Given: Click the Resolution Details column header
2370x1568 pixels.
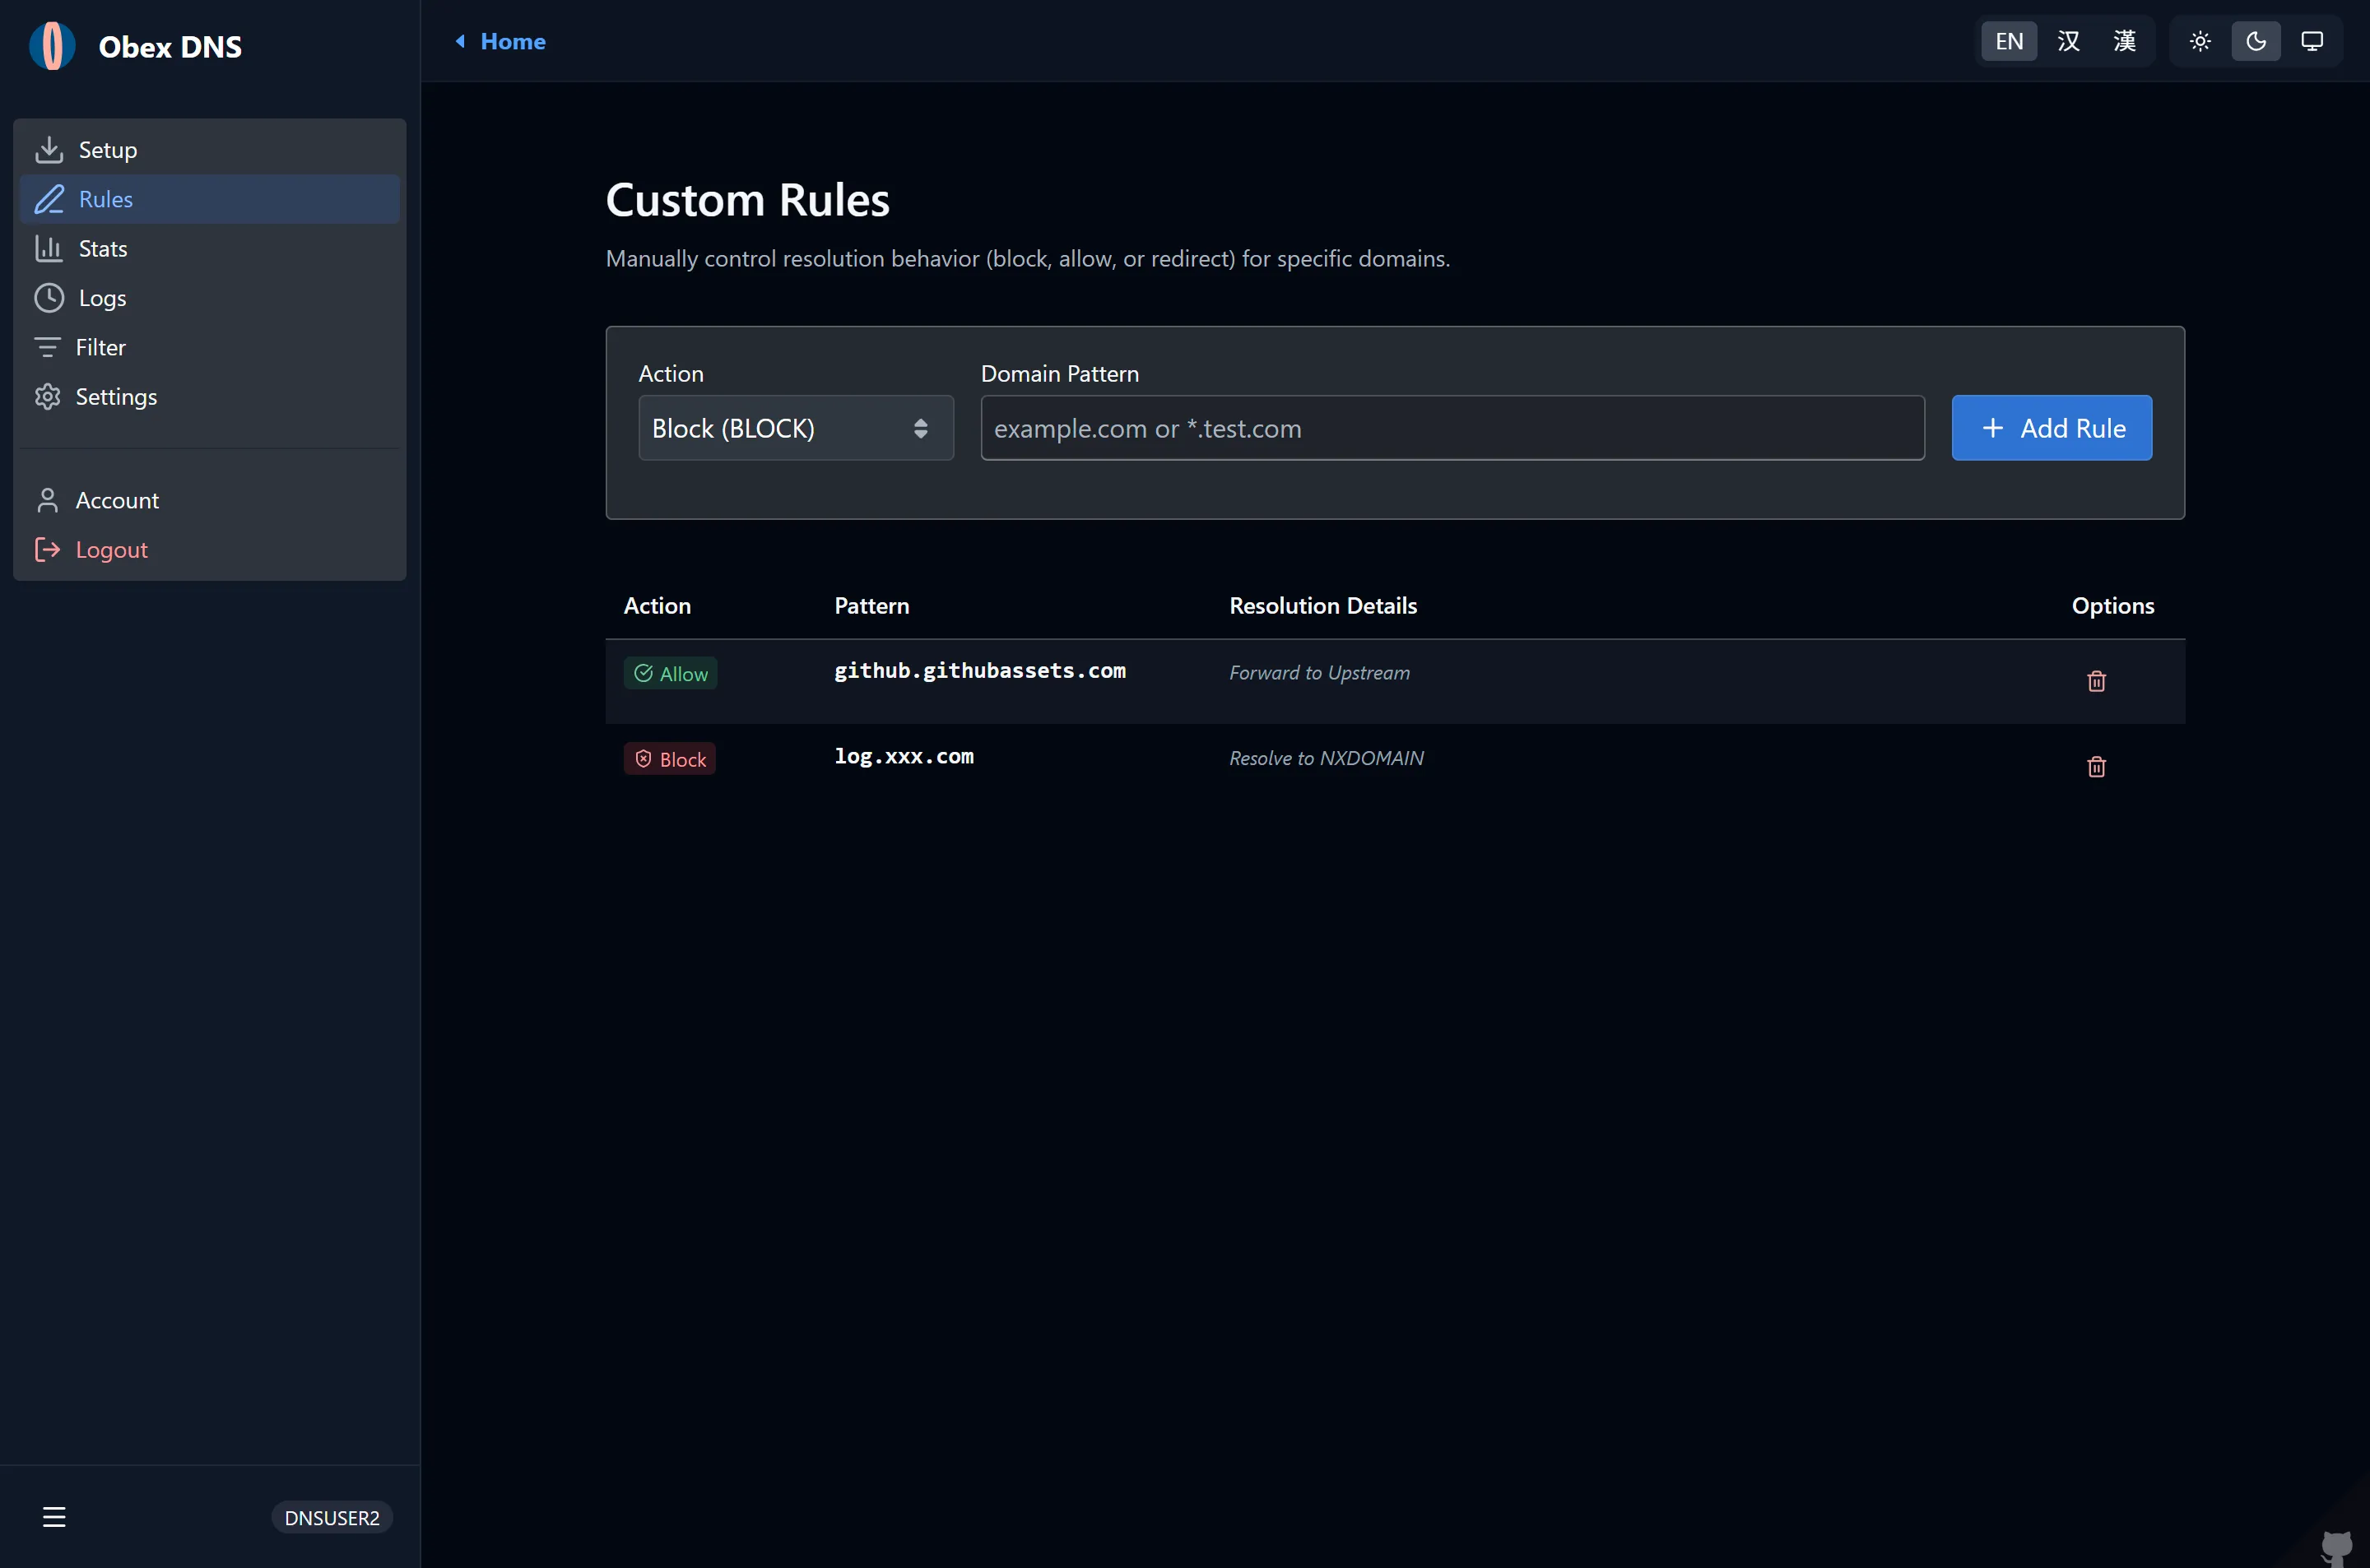Looking at the screenshot, I should click(1323, 606).
